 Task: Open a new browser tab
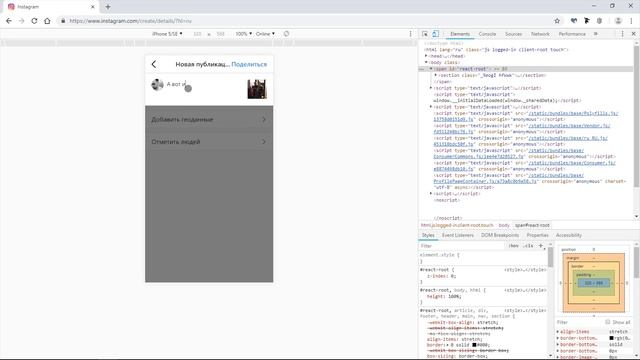(108, 7)
